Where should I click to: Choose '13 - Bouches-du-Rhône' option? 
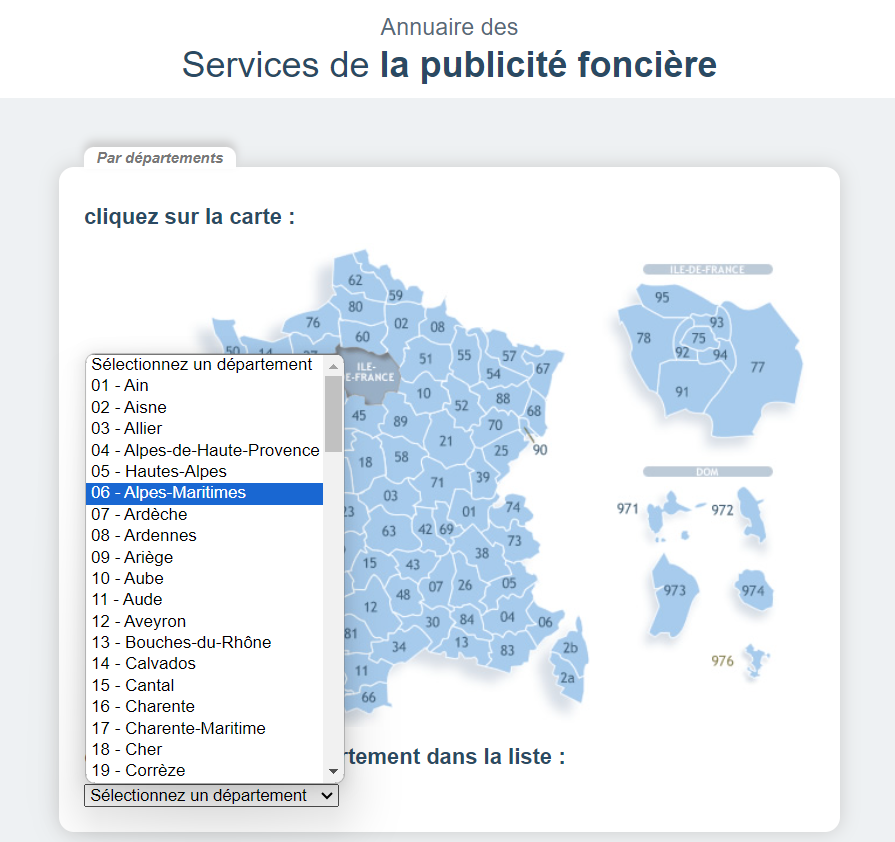204,642
